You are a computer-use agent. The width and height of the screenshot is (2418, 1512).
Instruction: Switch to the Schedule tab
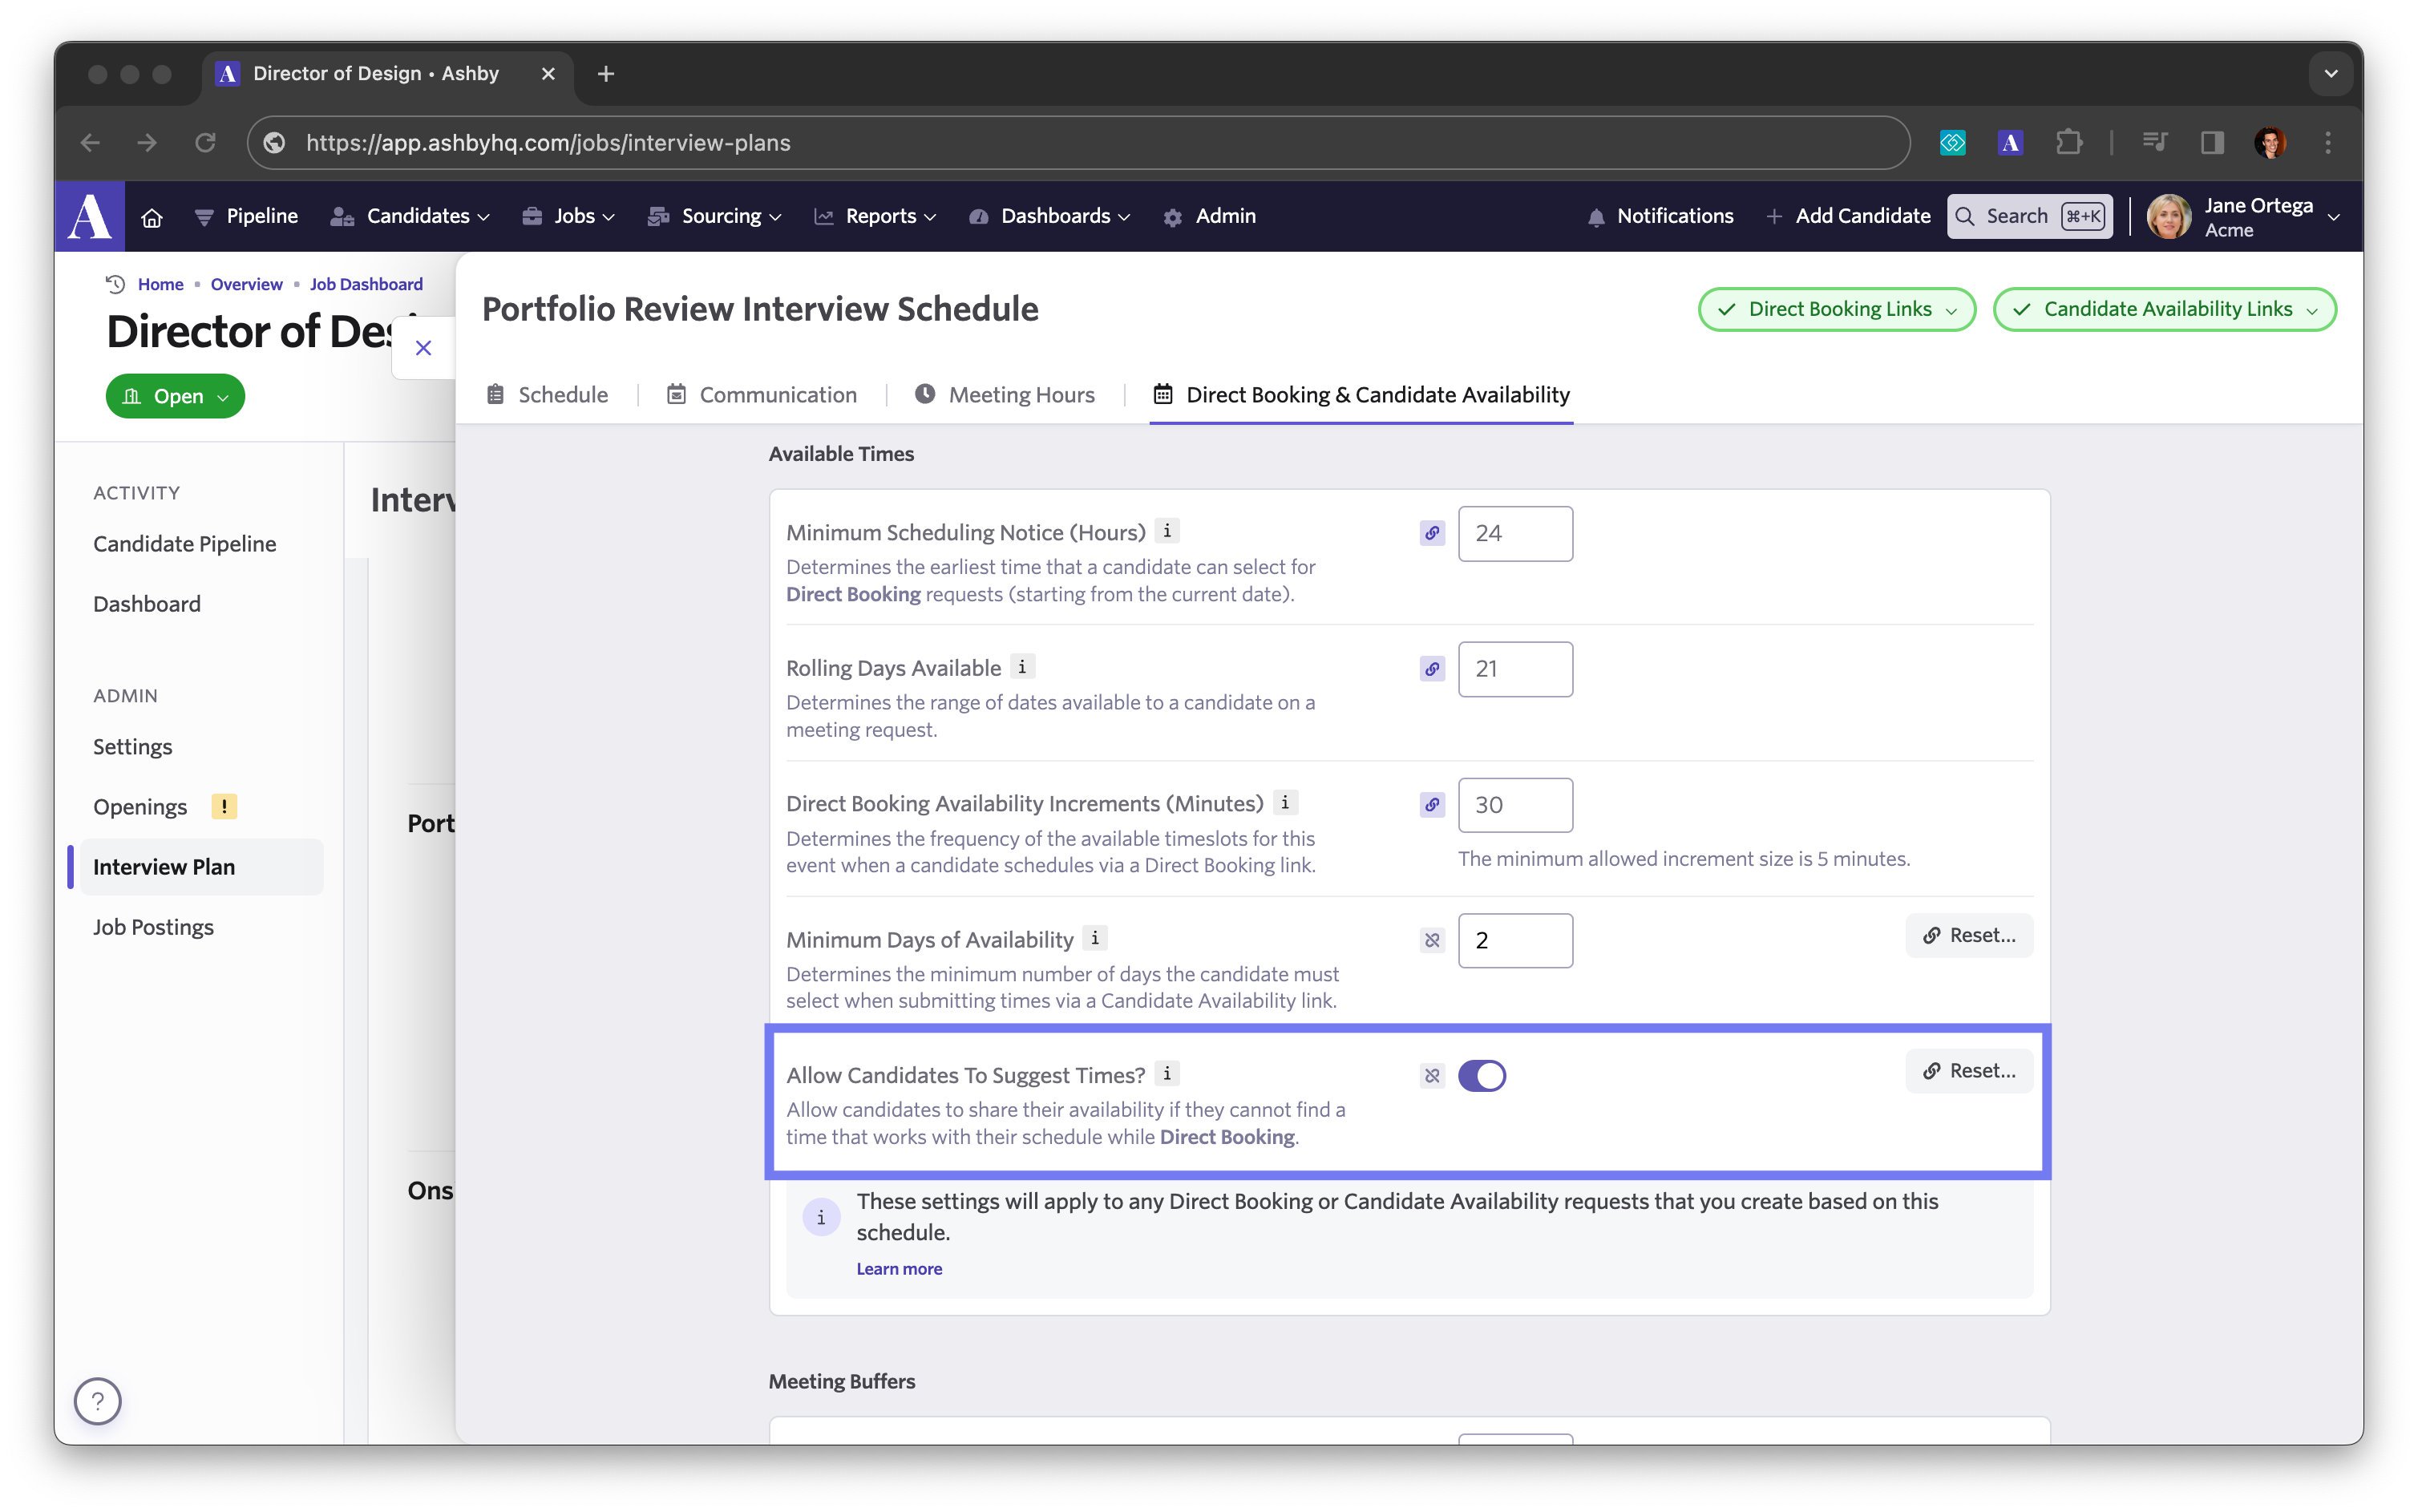(x=561, y=394)
